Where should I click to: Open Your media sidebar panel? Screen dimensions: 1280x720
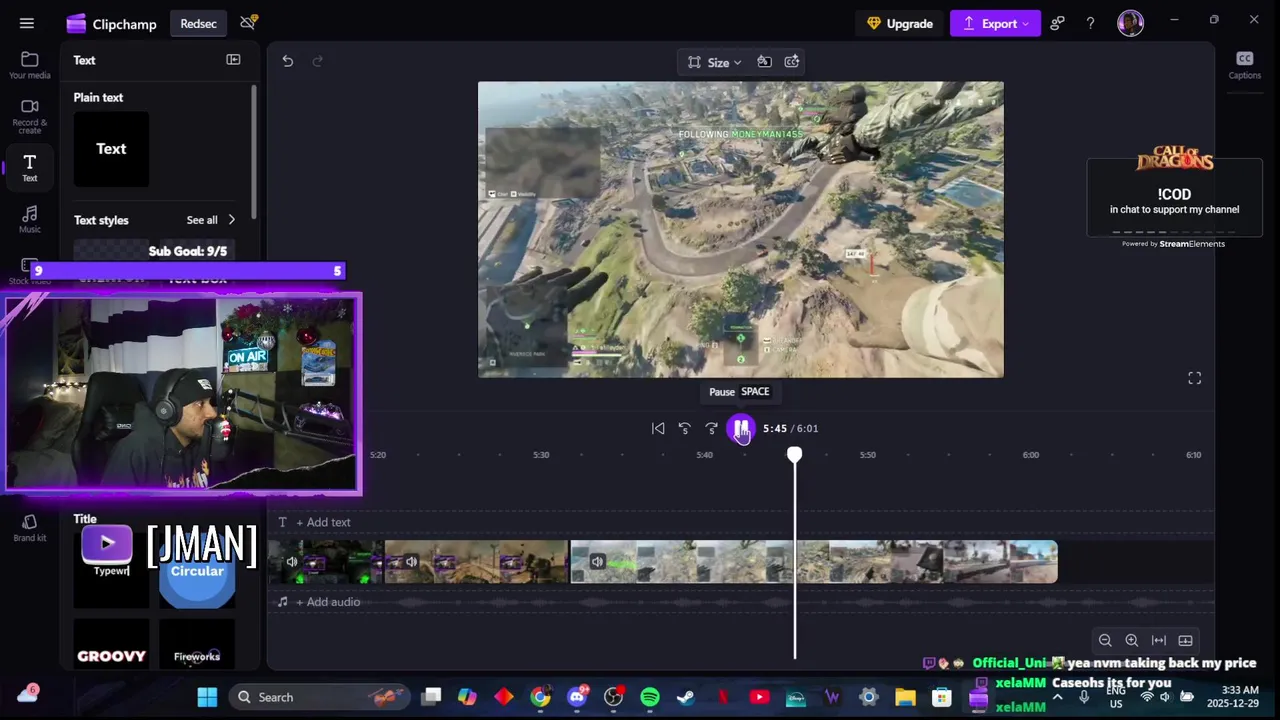pyautogui.click(x=30, y=66)
